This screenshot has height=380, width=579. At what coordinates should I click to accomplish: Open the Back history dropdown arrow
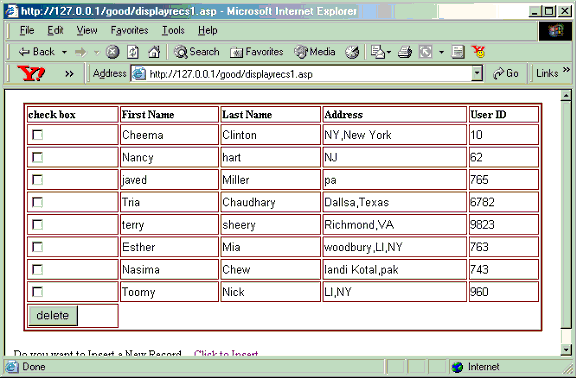(x=64, y=52)
